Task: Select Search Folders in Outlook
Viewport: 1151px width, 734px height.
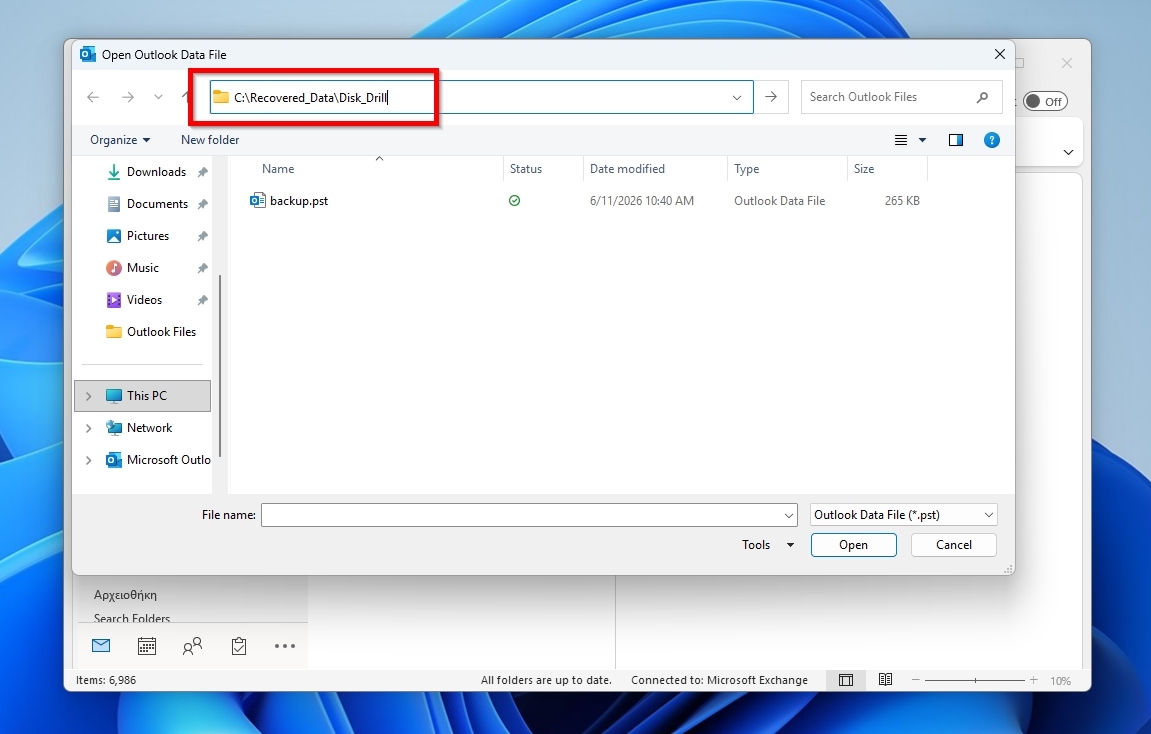Action: tap(132, 618)
